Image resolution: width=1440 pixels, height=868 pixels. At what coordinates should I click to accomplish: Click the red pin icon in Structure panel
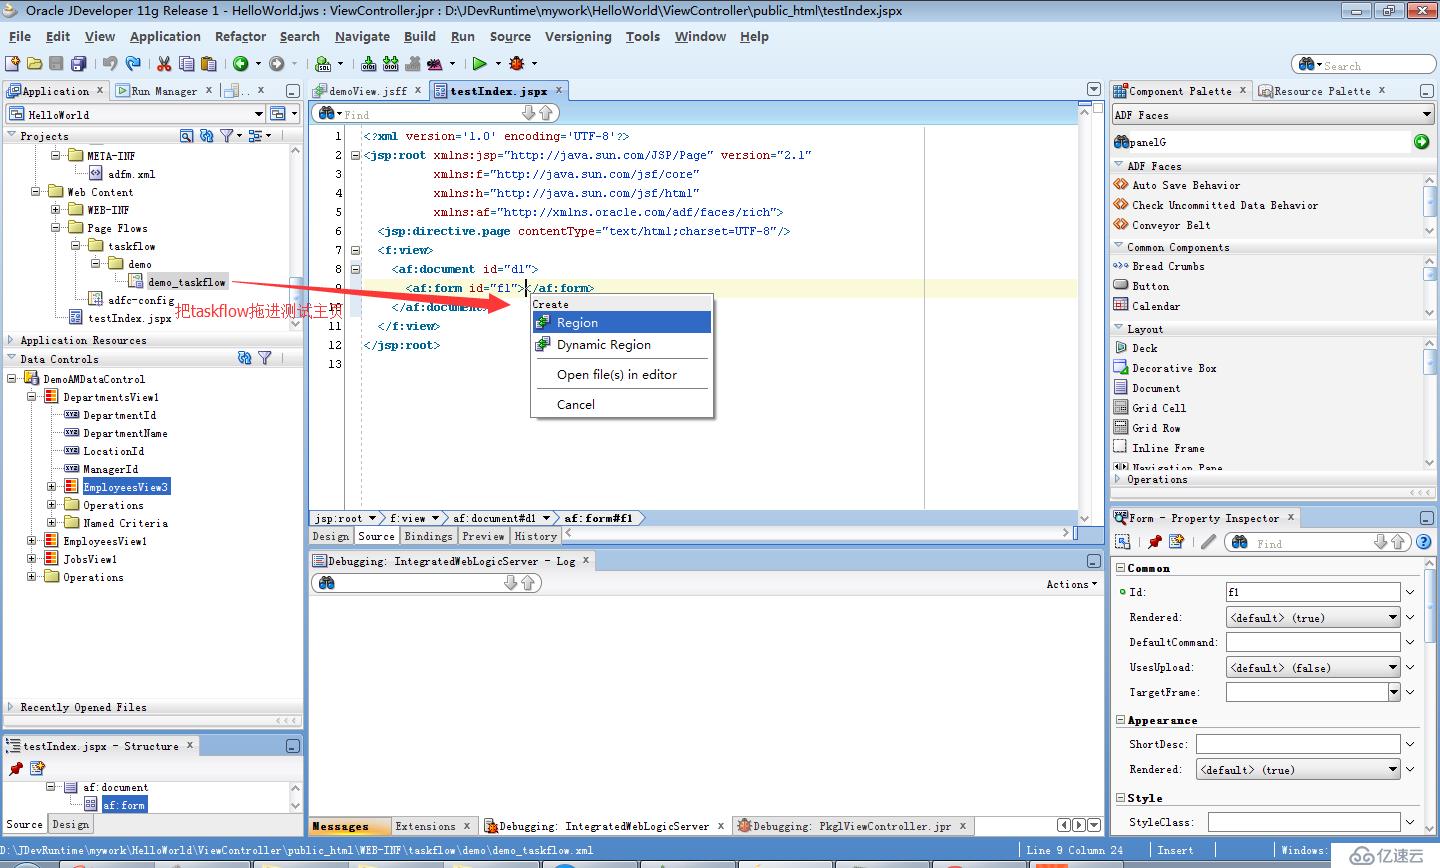click(15, 768)
